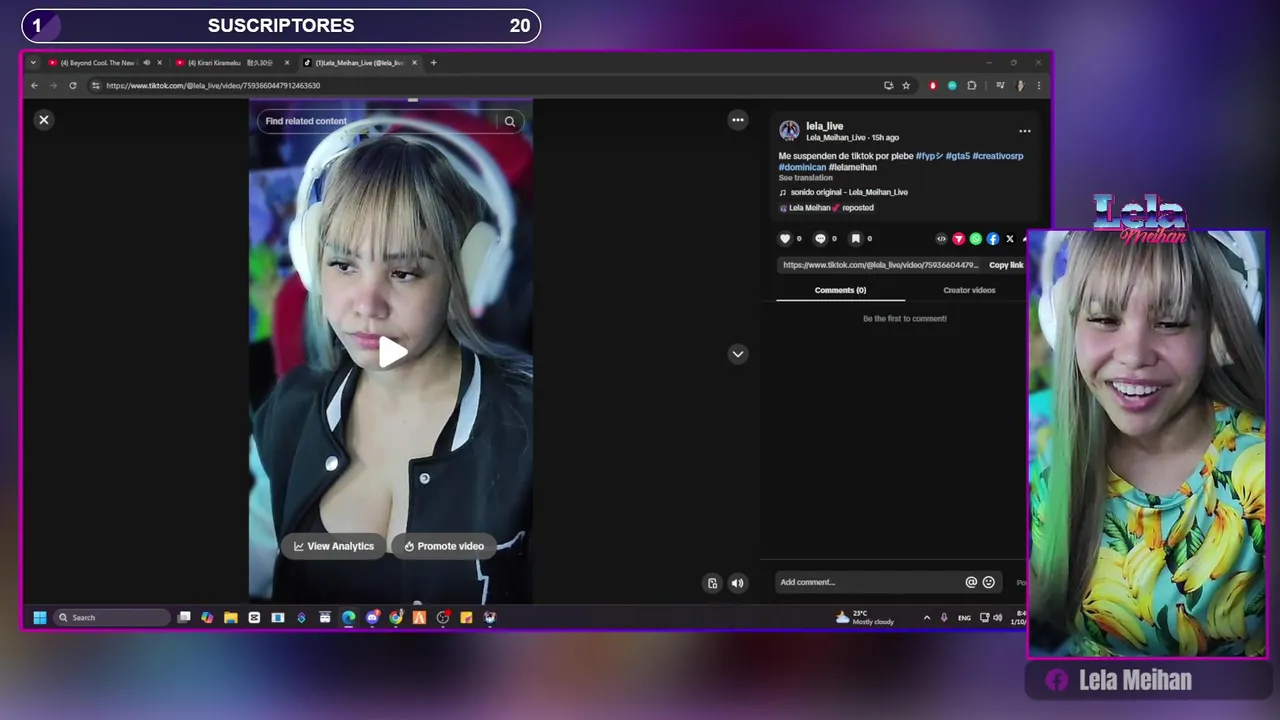1280x720 pixels.
Task: Play the paused TikTok video
Action: tap(391, 352)
